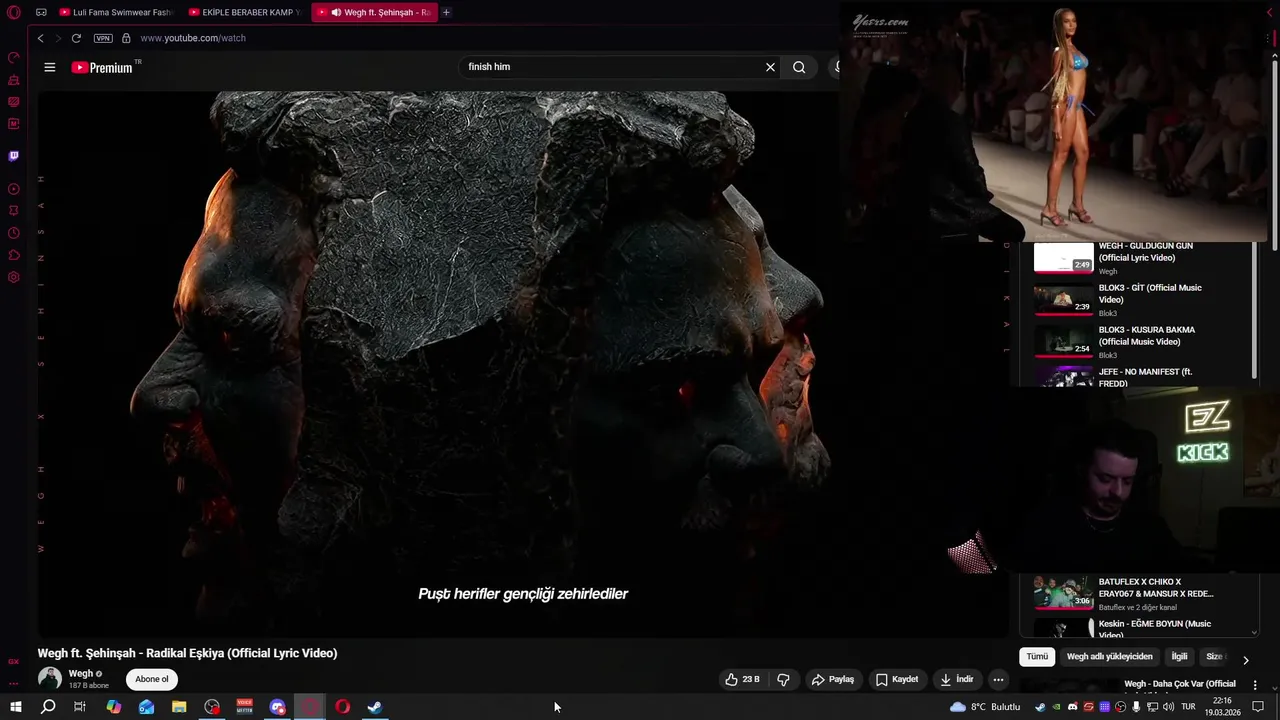Save the video with Kaydet
The width and height of the screenshot is (1280, 720).
(896, 680)
